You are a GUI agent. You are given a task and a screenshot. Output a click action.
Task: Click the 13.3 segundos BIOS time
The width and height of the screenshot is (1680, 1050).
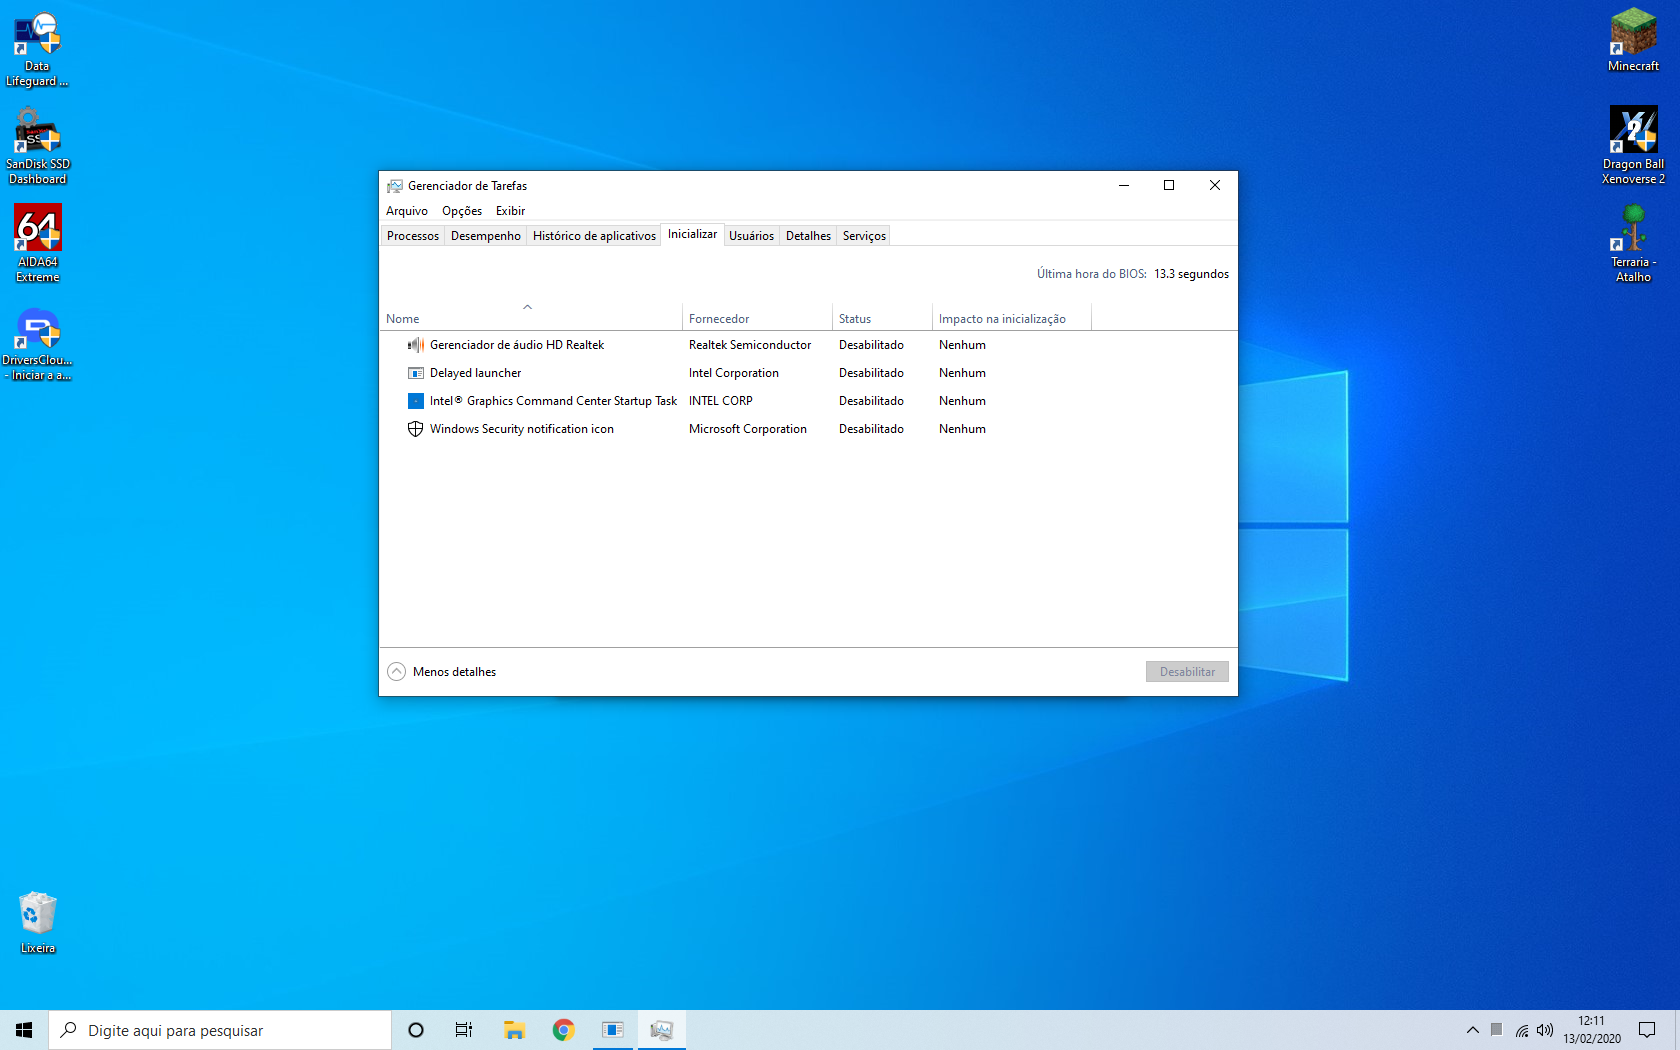[1191, 274]
